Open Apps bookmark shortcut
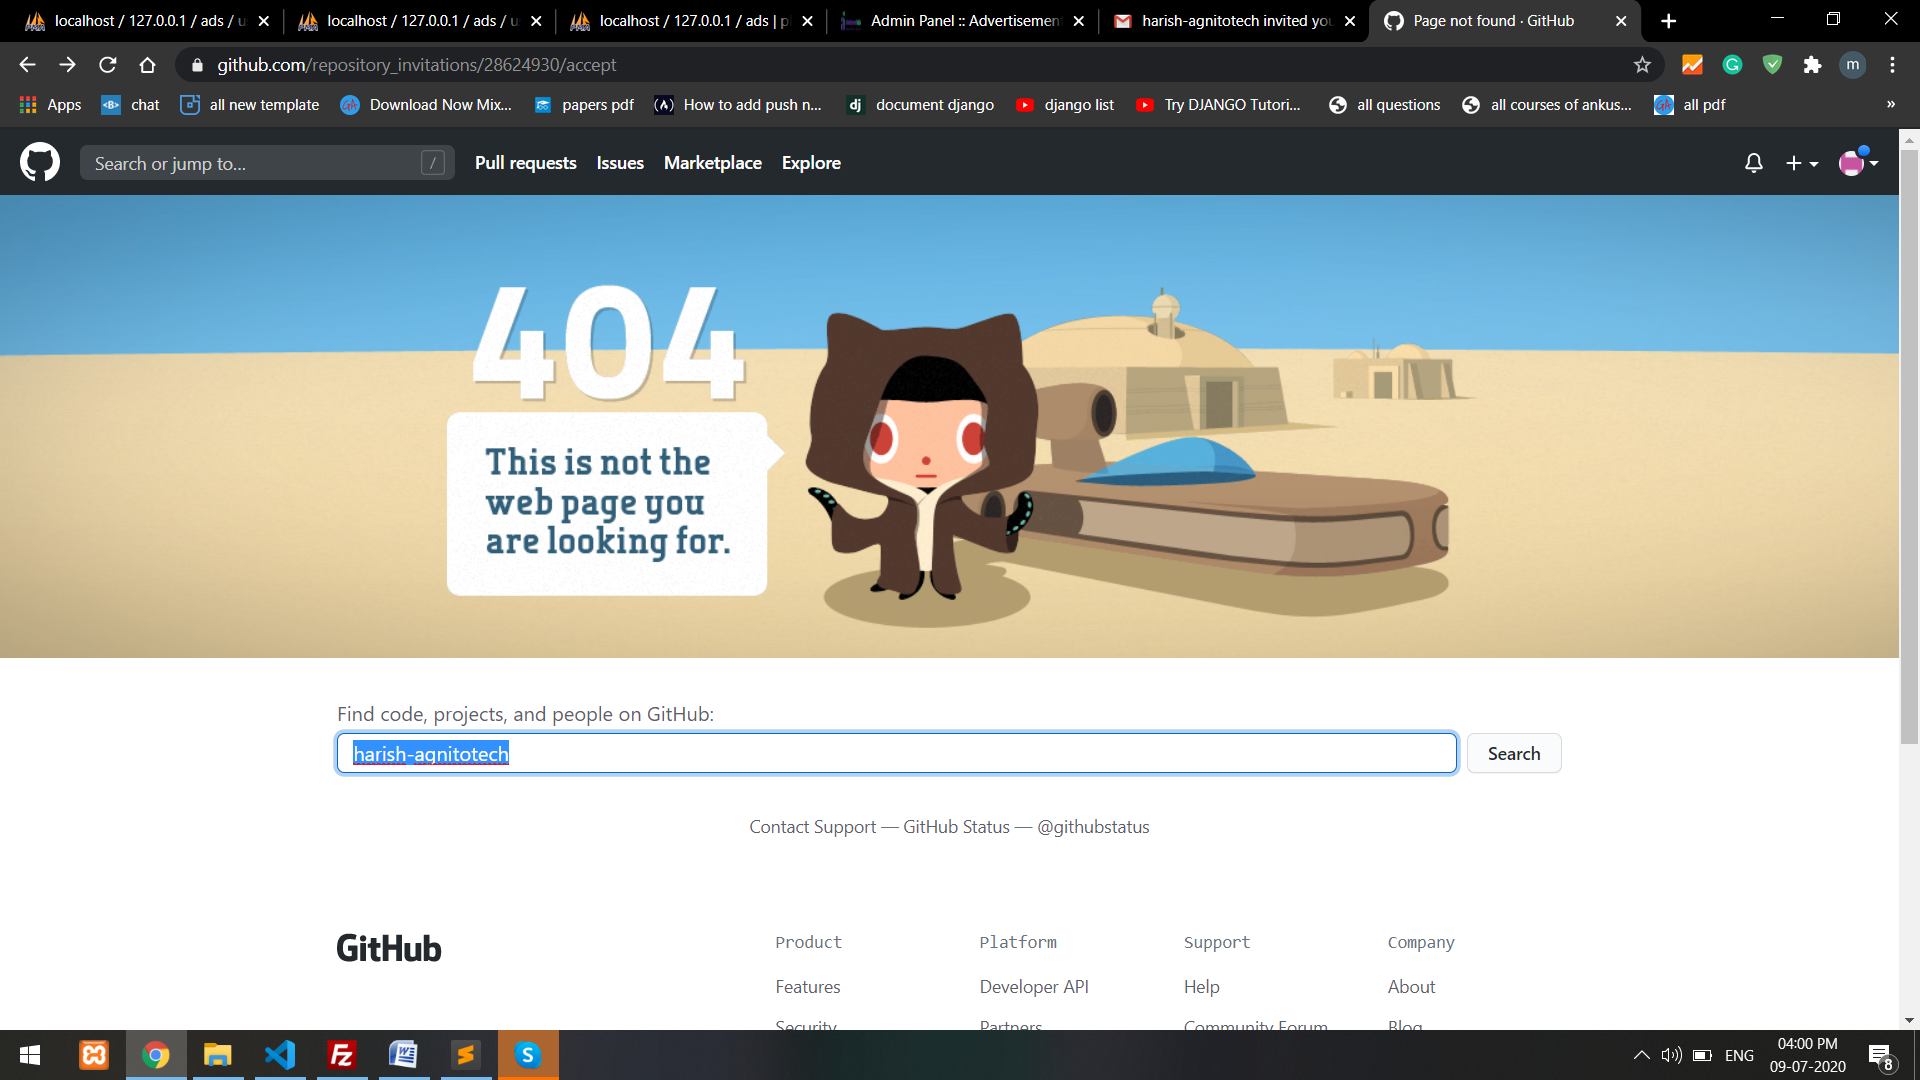Viewport: 1920px width, 1080px height. 50,104
